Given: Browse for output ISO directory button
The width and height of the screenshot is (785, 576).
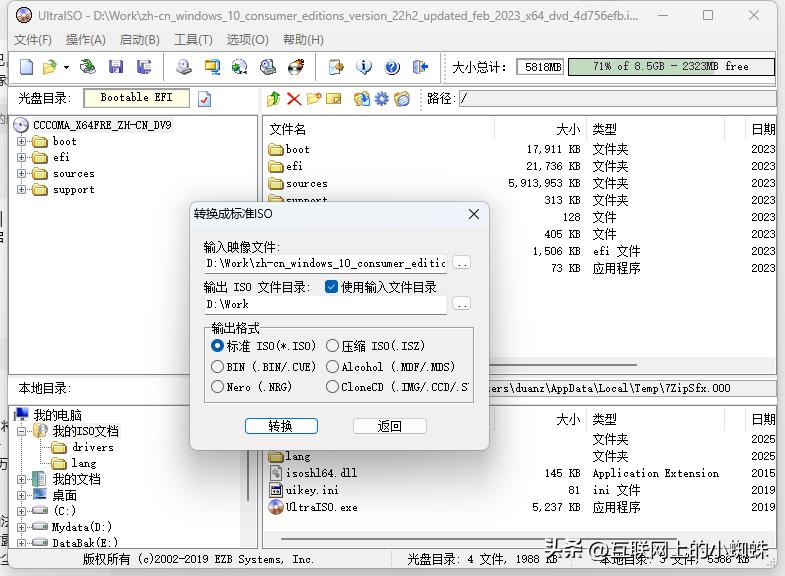Looking at the screenshot, I should [x=461, y=304].
